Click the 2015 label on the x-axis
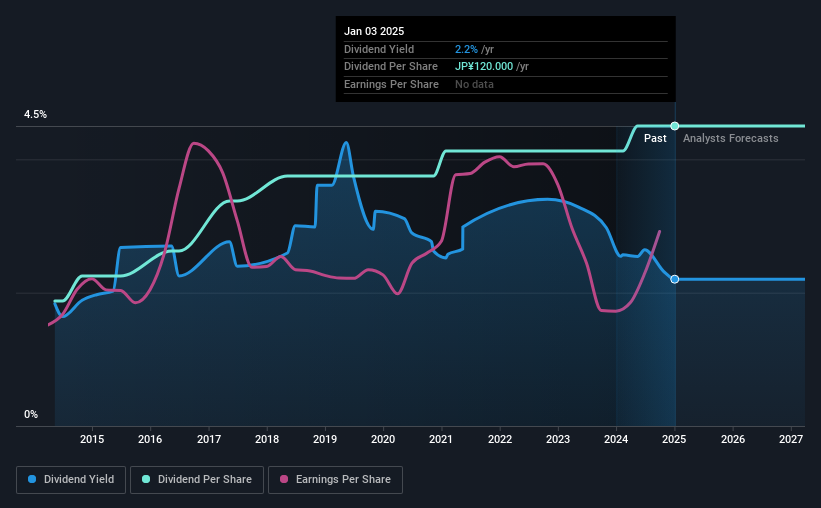 coord(92,439)
